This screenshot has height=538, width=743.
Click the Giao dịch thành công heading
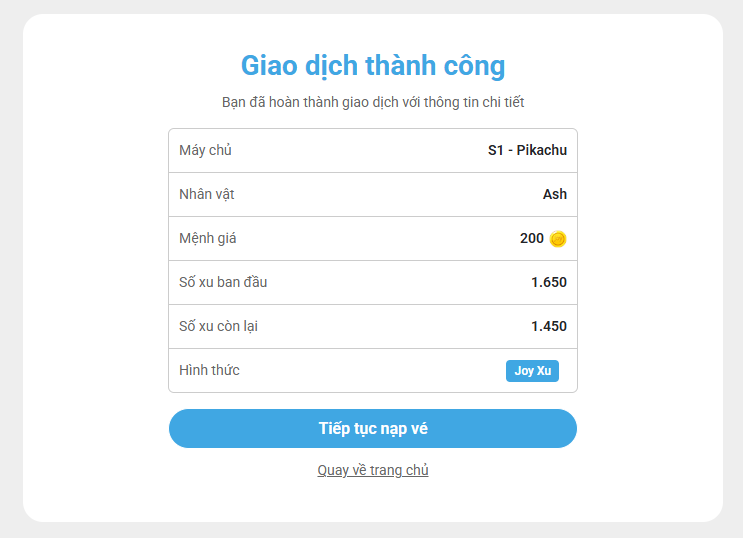[x=373, y=66]
